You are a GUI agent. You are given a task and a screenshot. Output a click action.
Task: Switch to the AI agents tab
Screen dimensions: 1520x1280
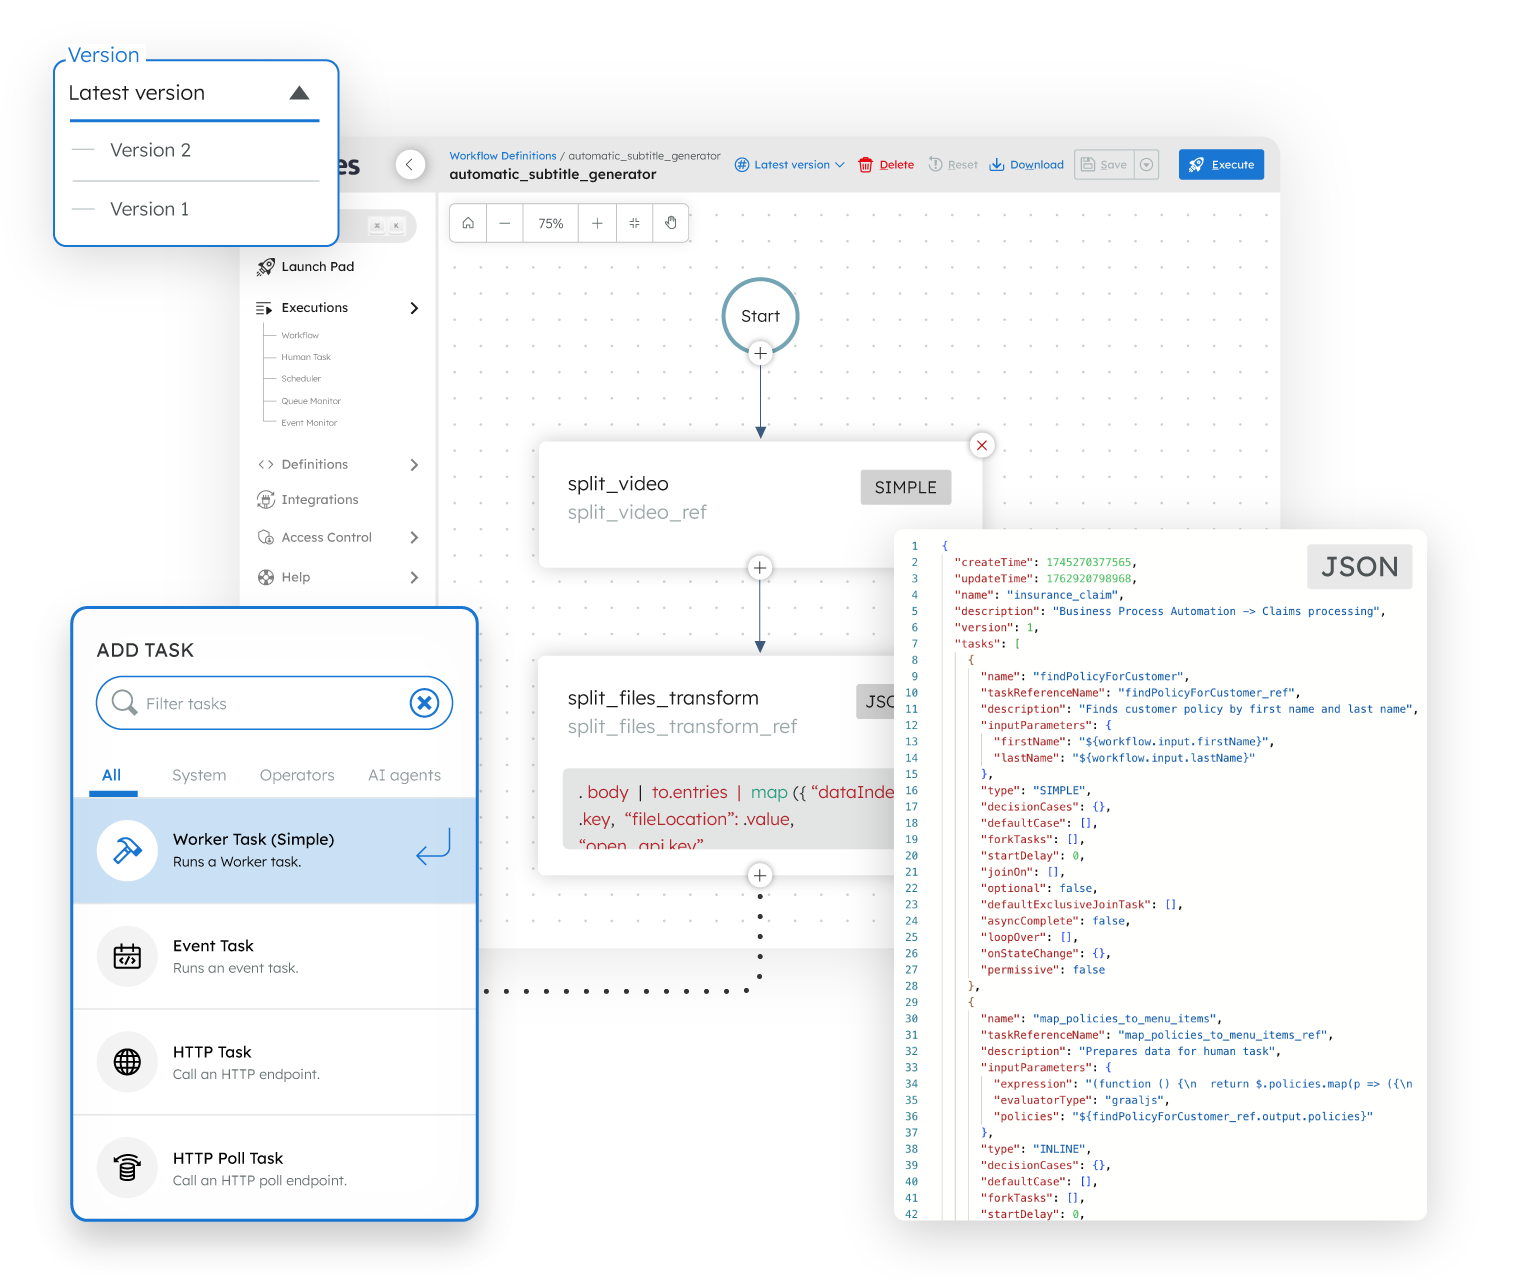pos(404,775)
